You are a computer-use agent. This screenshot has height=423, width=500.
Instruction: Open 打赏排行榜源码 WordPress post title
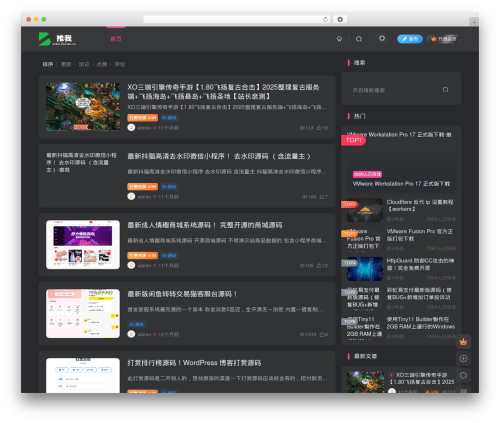pos(194,363)
